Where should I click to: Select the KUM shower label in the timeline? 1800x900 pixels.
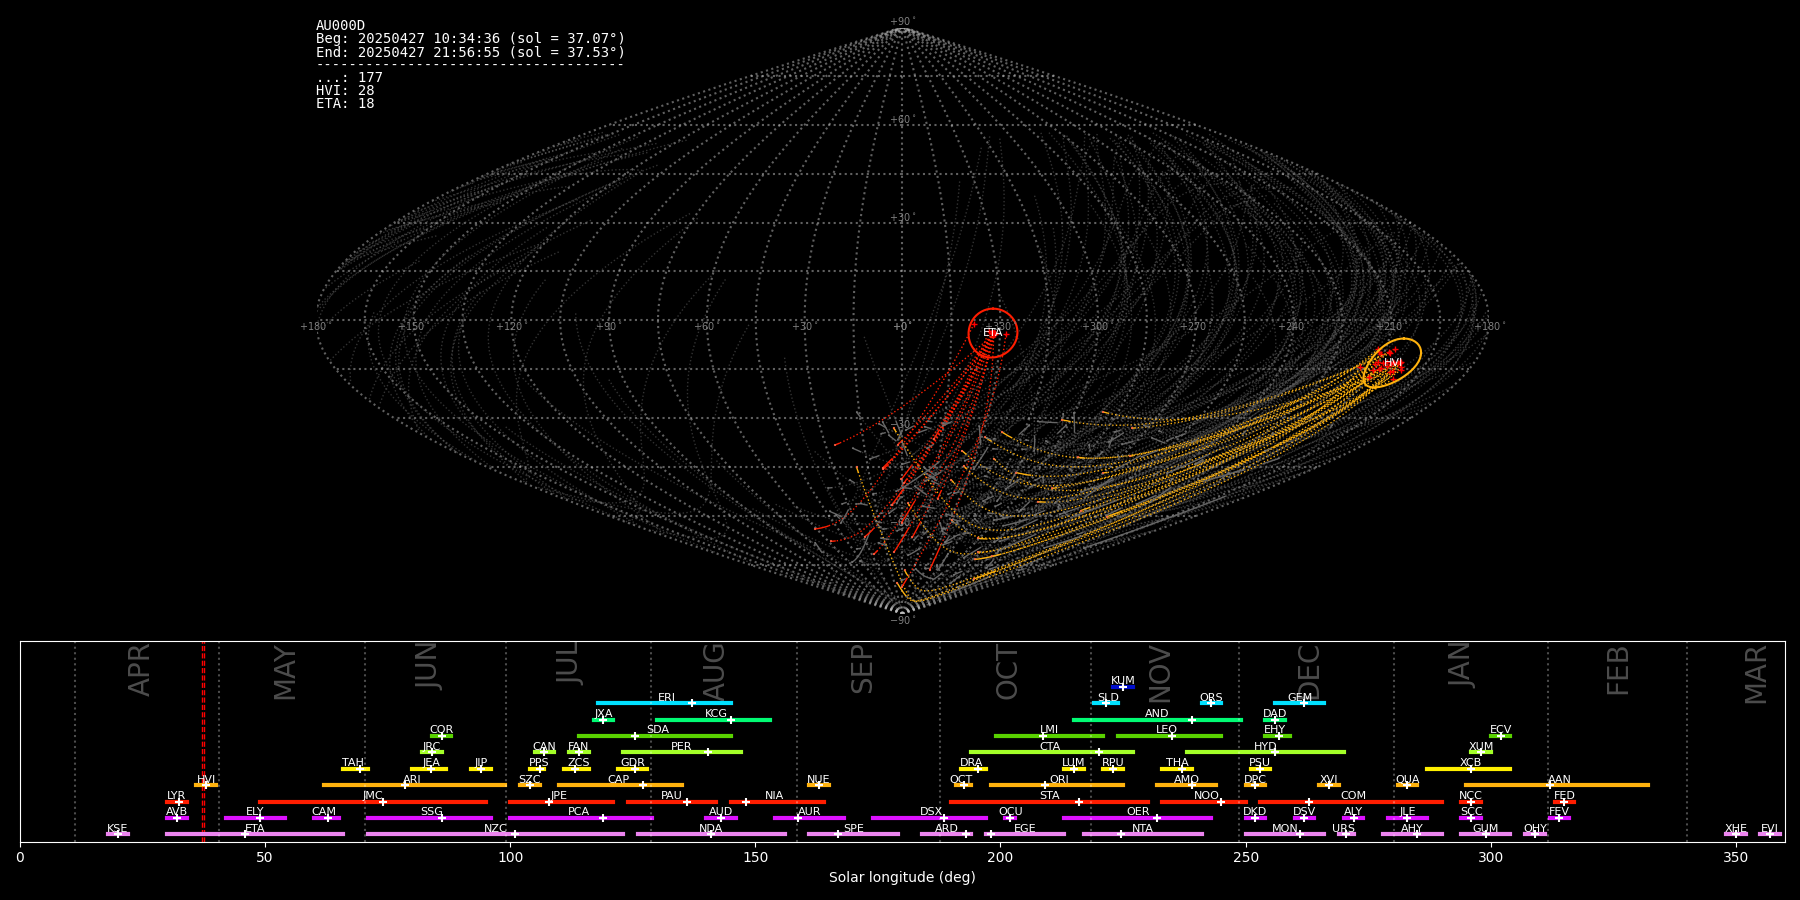(1123, 681)
